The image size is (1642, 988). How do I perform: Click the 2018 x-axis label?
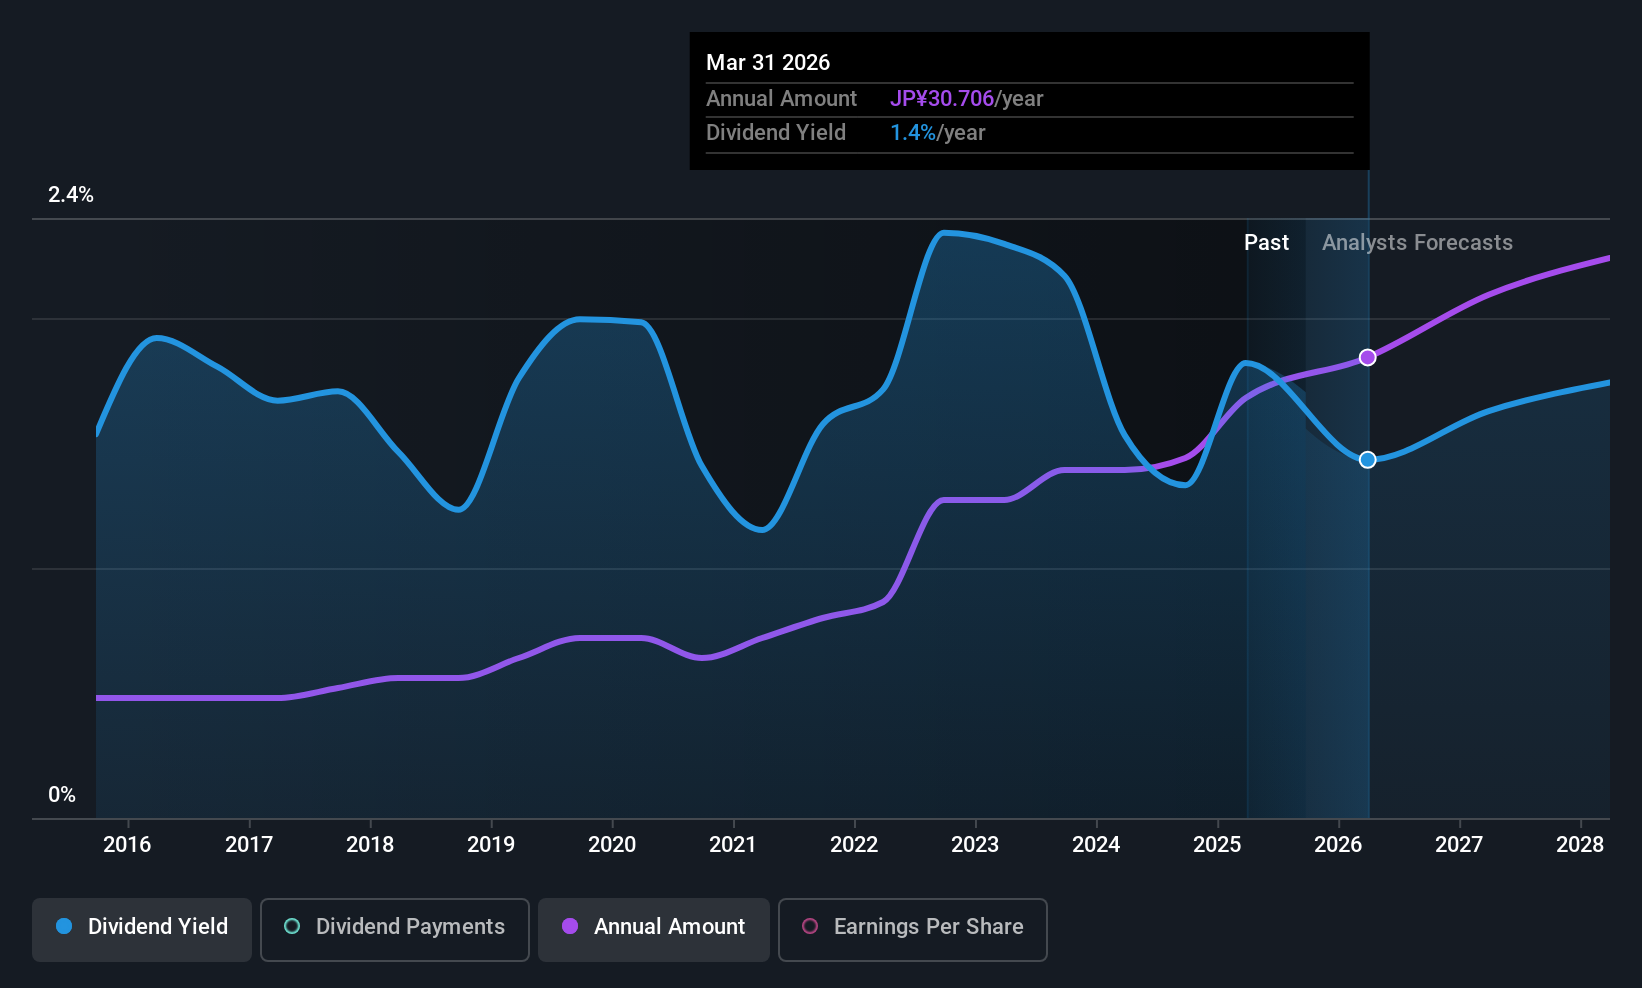(370, 845)
